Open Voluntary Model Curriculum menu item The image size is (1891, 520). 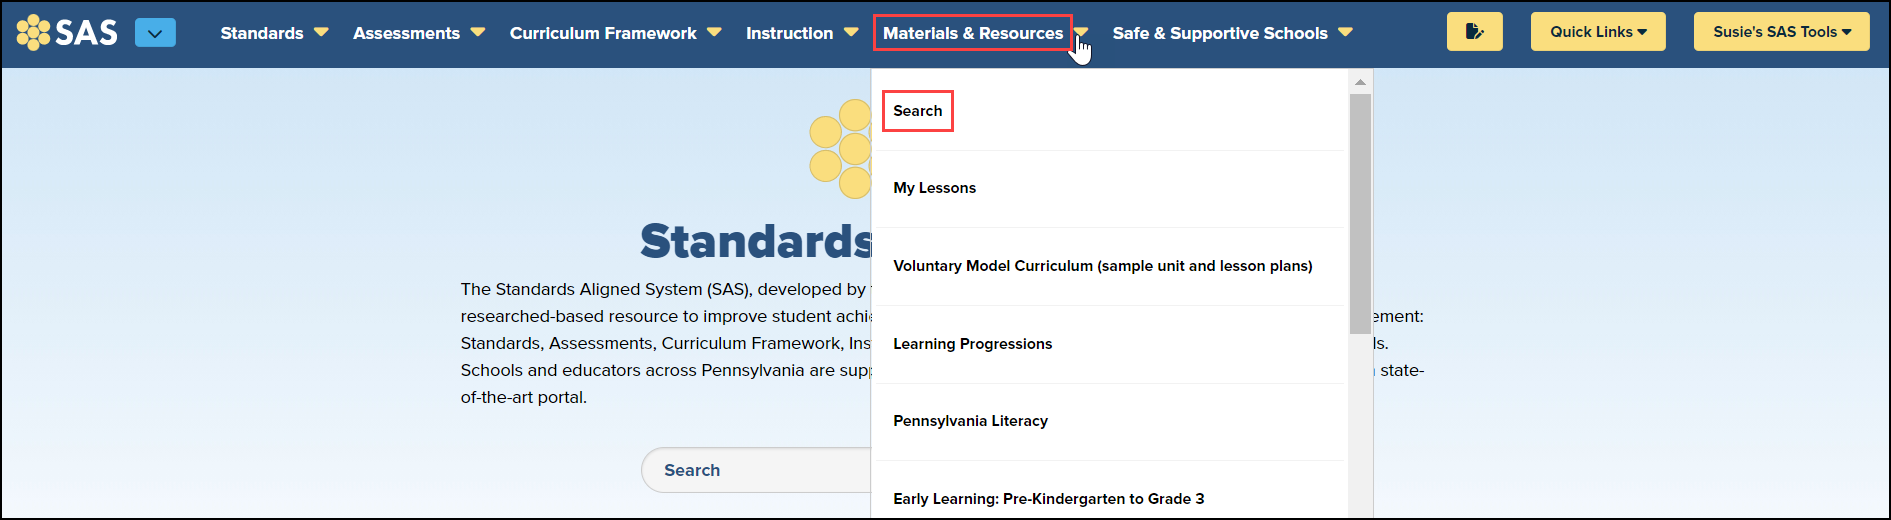coord(1102,266)
